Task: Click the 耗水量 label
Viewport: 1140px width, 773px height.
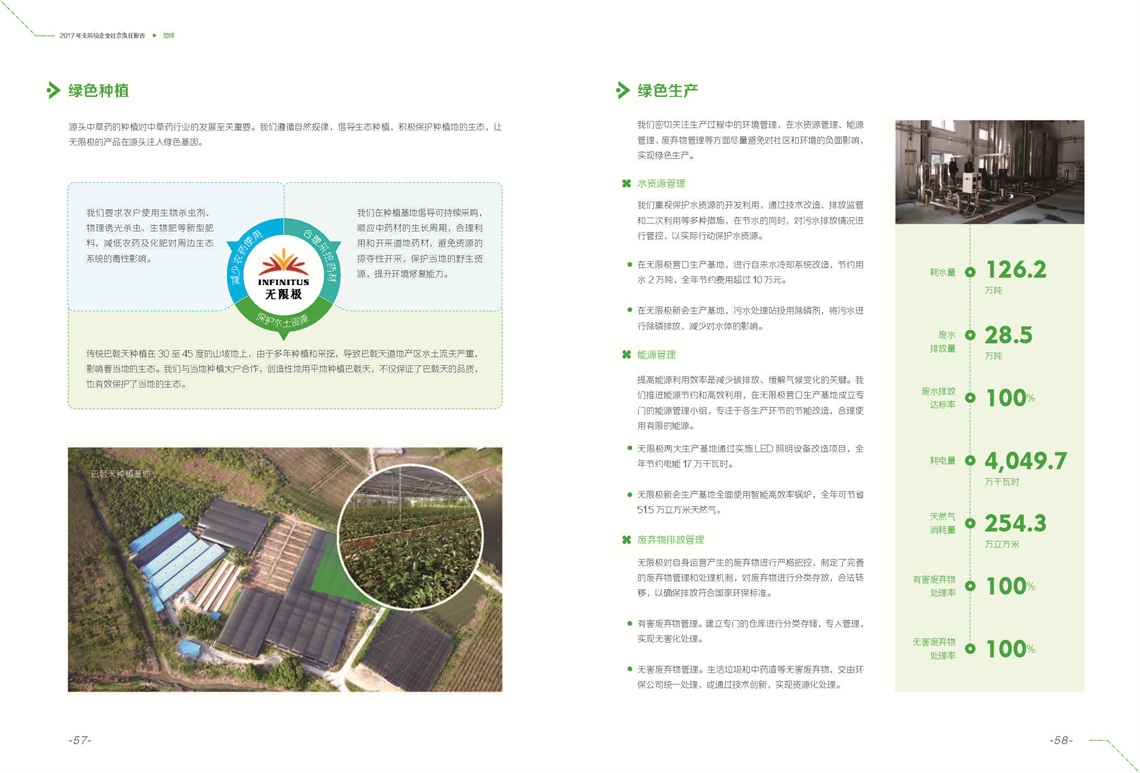Action: 943,273
